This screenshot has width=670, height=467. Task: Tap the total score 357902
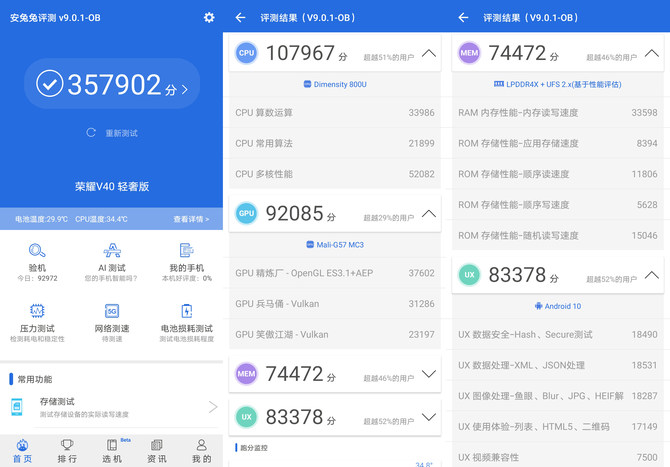click(112, 84)
